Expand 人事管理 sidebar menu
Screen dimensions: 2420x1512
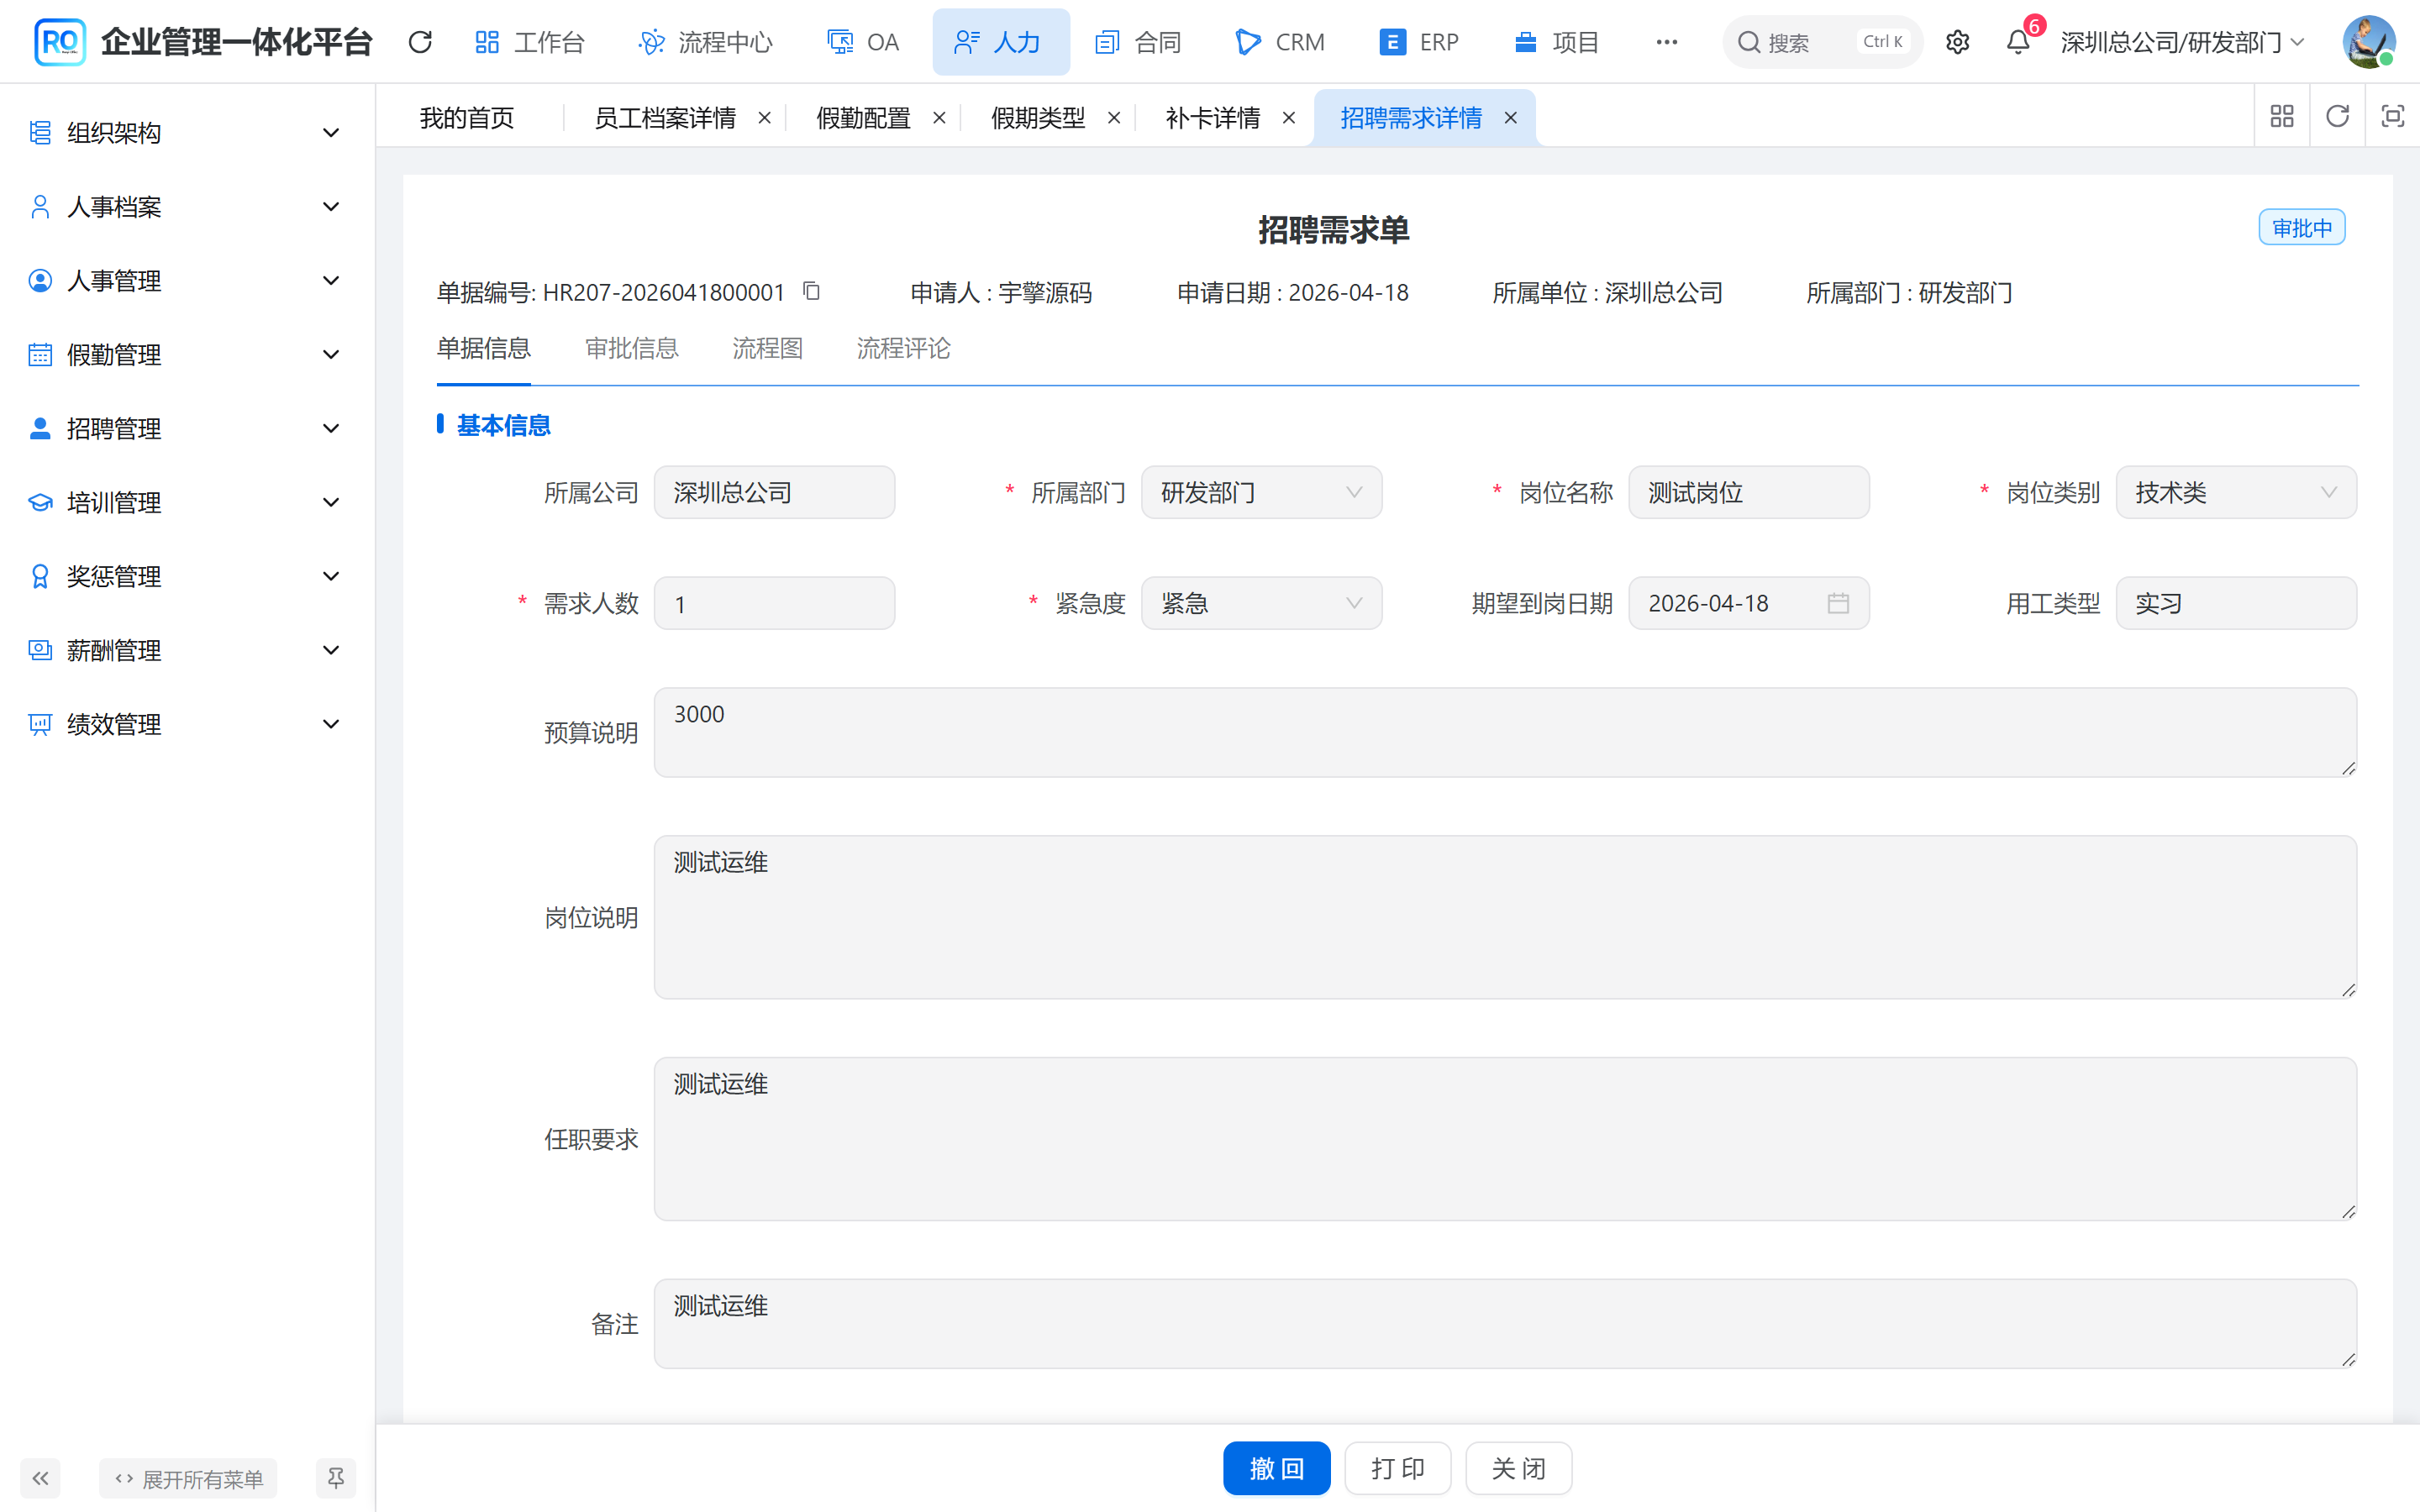click(x=187, y=281)
